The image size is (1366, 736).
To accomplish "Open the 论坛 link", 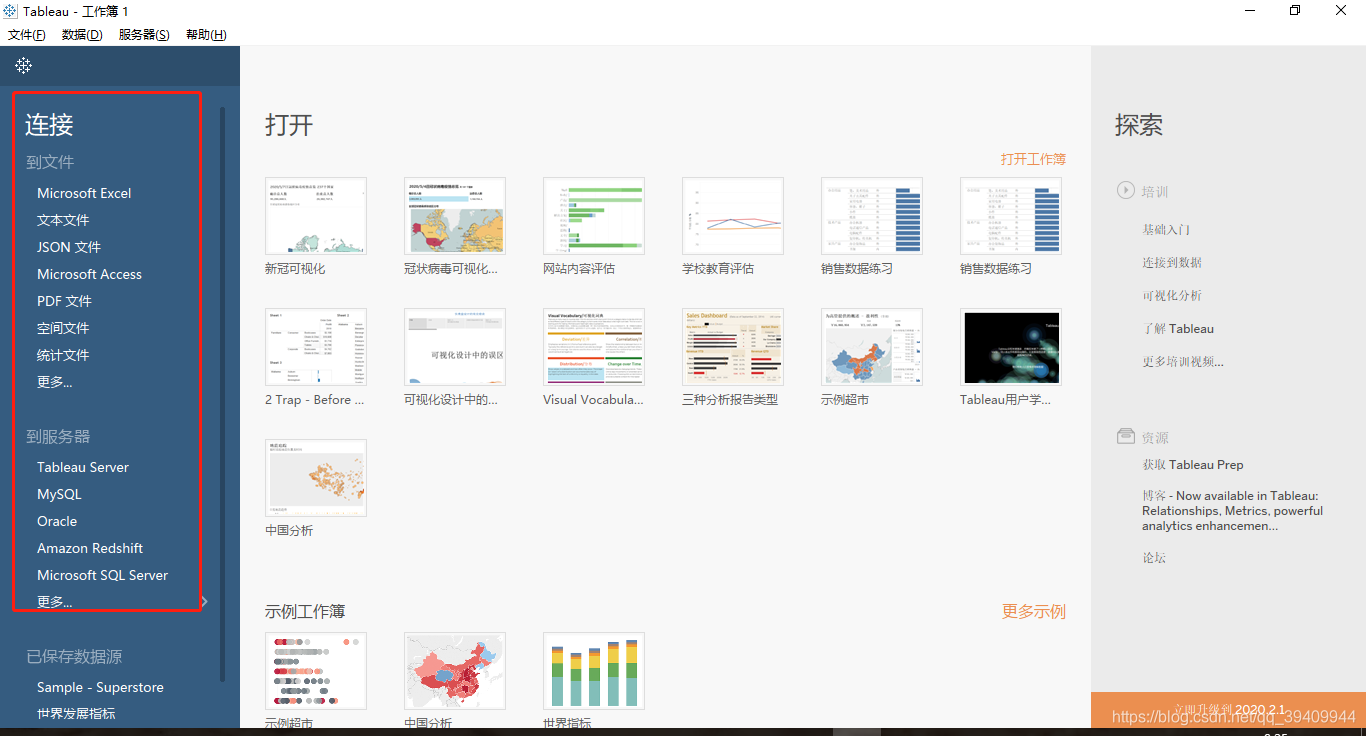I will point(1154,557).
